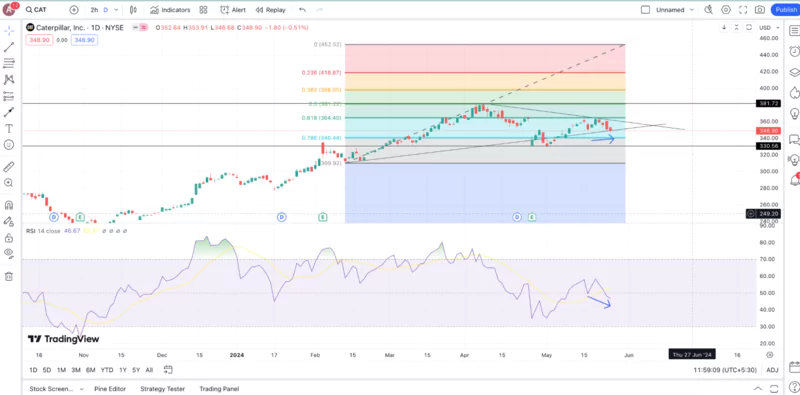Click the compare or add symbol plus icon
Viewport: 800px width, 395px height.
(x=74, y=10)
